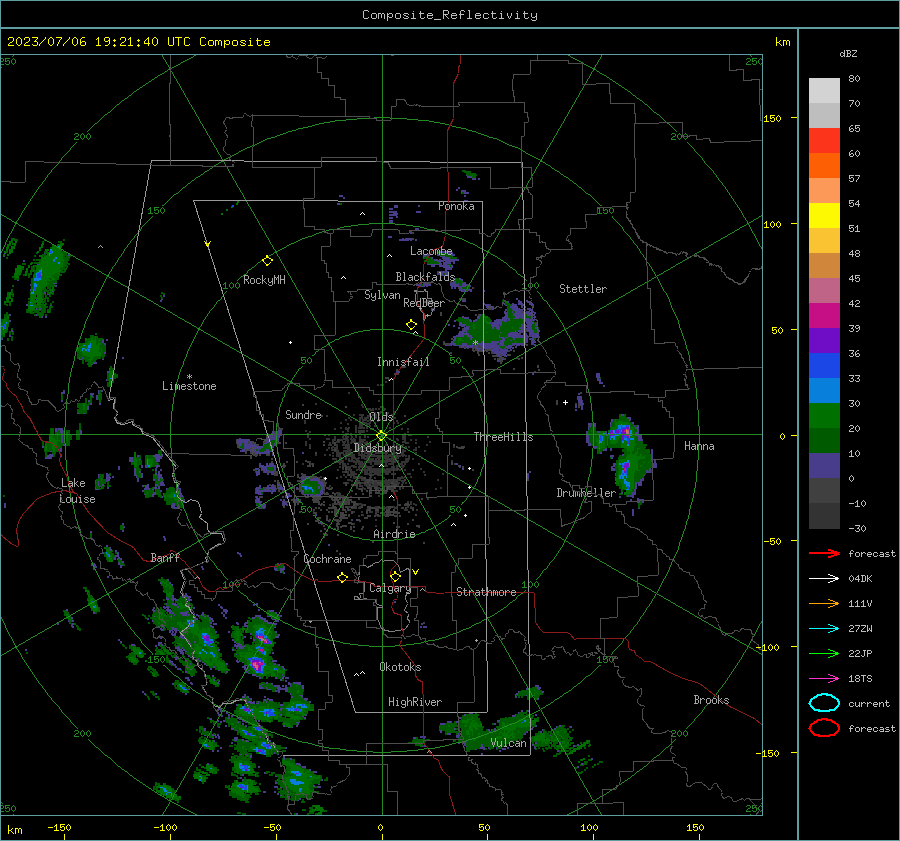Screen dimensions: 900x841
Task: Click the Innisfail city label
Action: 403,362
